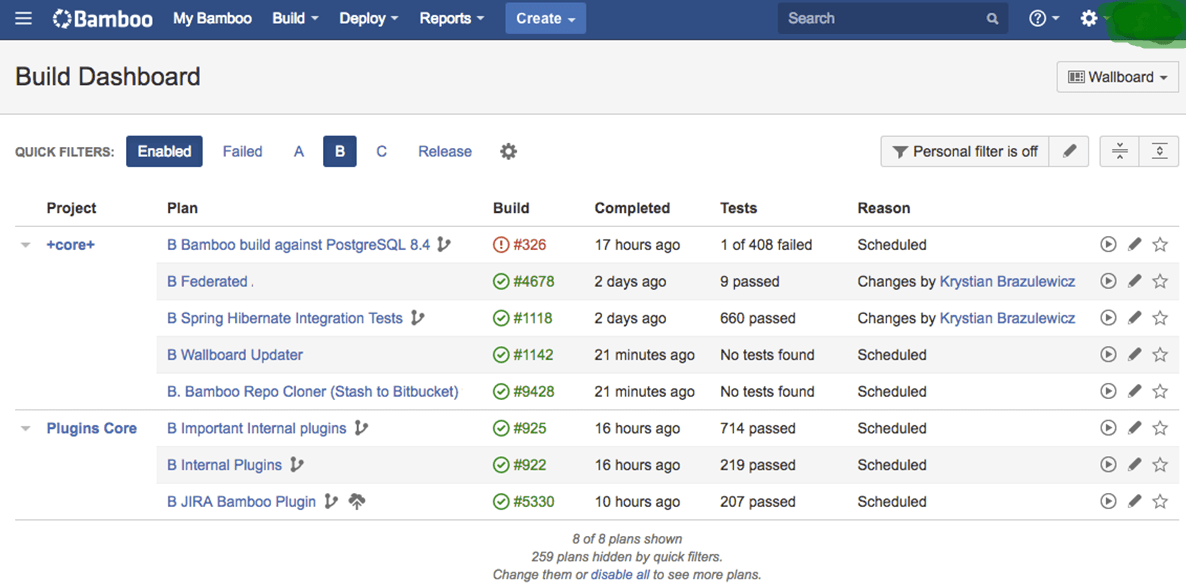This screenshot has width=1186, height=586.
Task: Edit the Bamboo Repo Cloner plan
Action: [x=1134, y=391]
